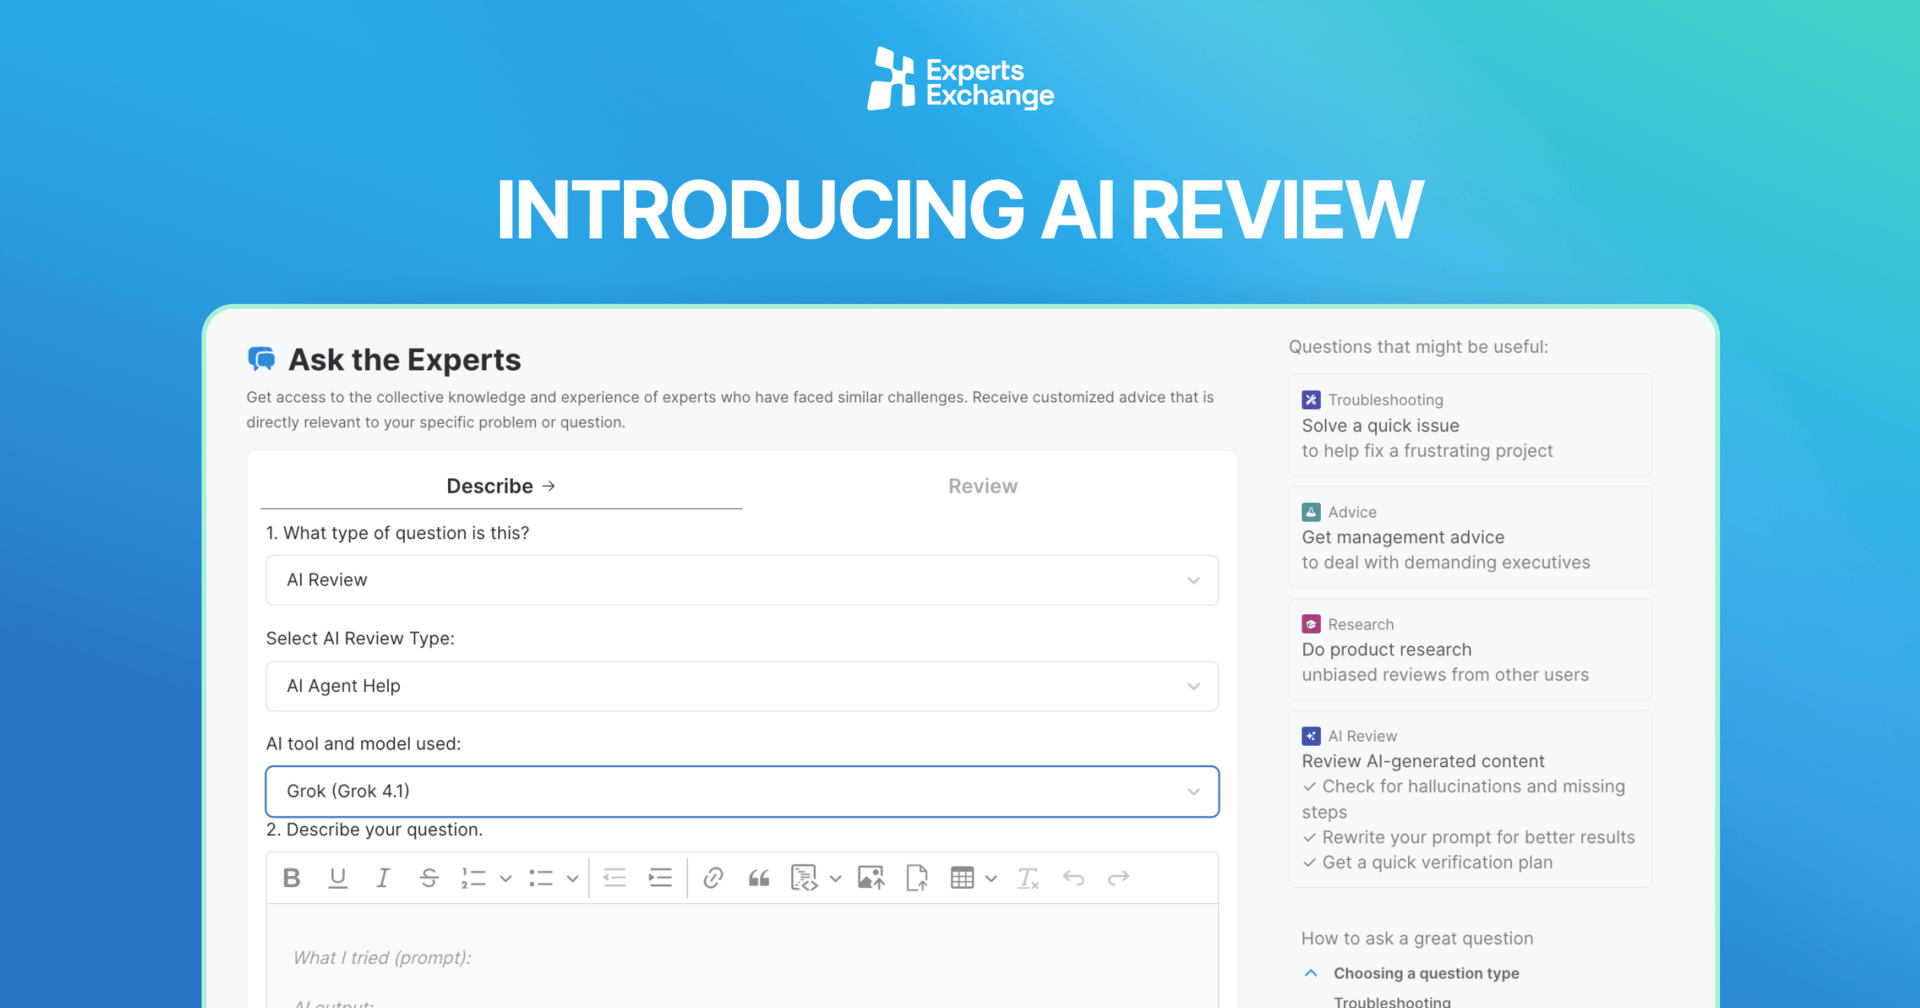Click the Ask the Experts chat icon
Viewport: 1920px width, 1008px height.
coord(262,359)
